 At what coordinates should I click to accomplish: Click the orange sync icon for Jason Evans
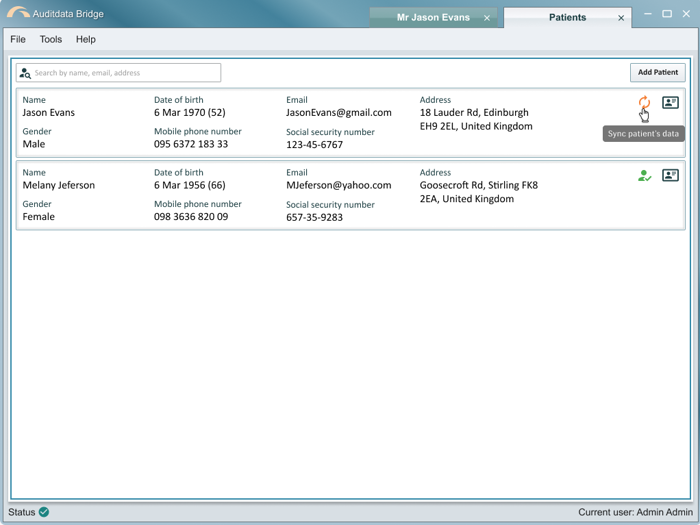coord(644,102)
